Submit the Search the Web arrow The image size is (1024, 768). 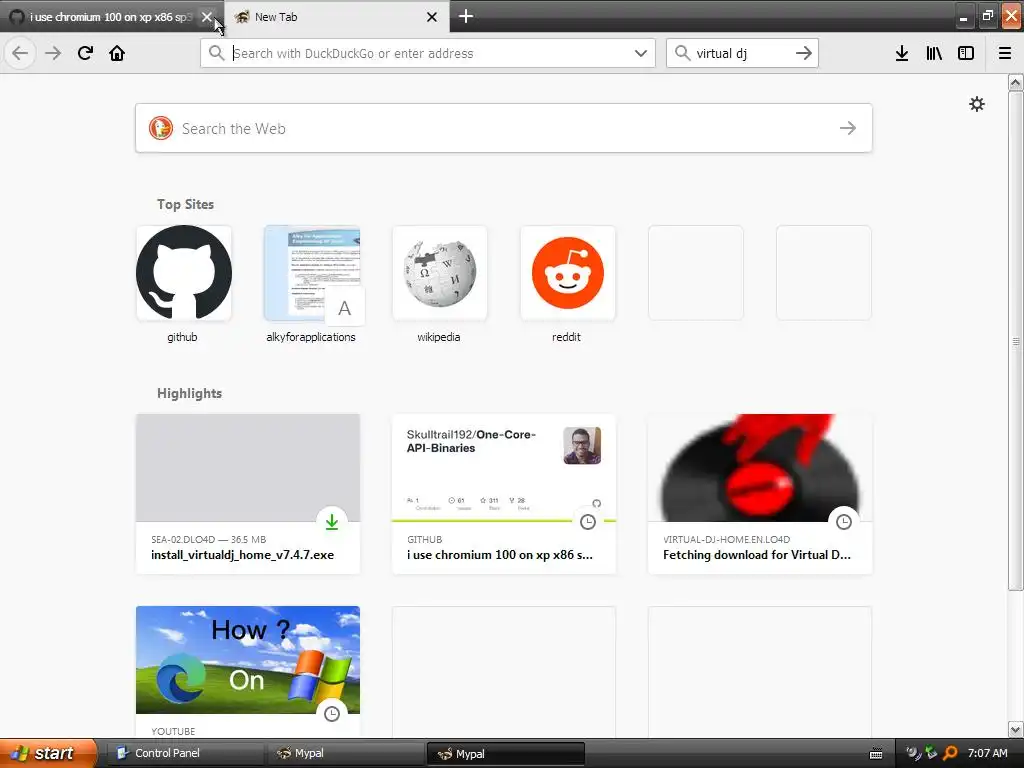click(x=848, y=128)
